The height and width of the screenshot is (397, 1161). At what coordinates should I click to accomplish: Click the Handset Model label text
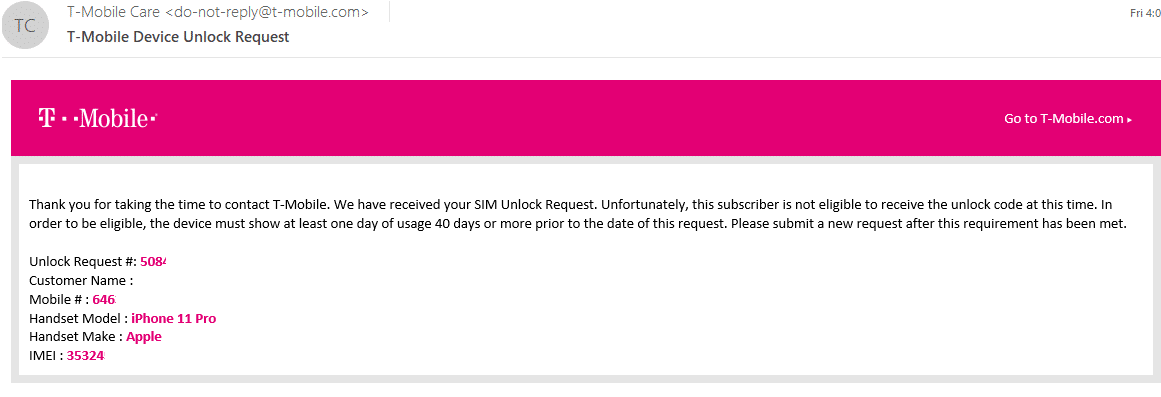(78, 318)
